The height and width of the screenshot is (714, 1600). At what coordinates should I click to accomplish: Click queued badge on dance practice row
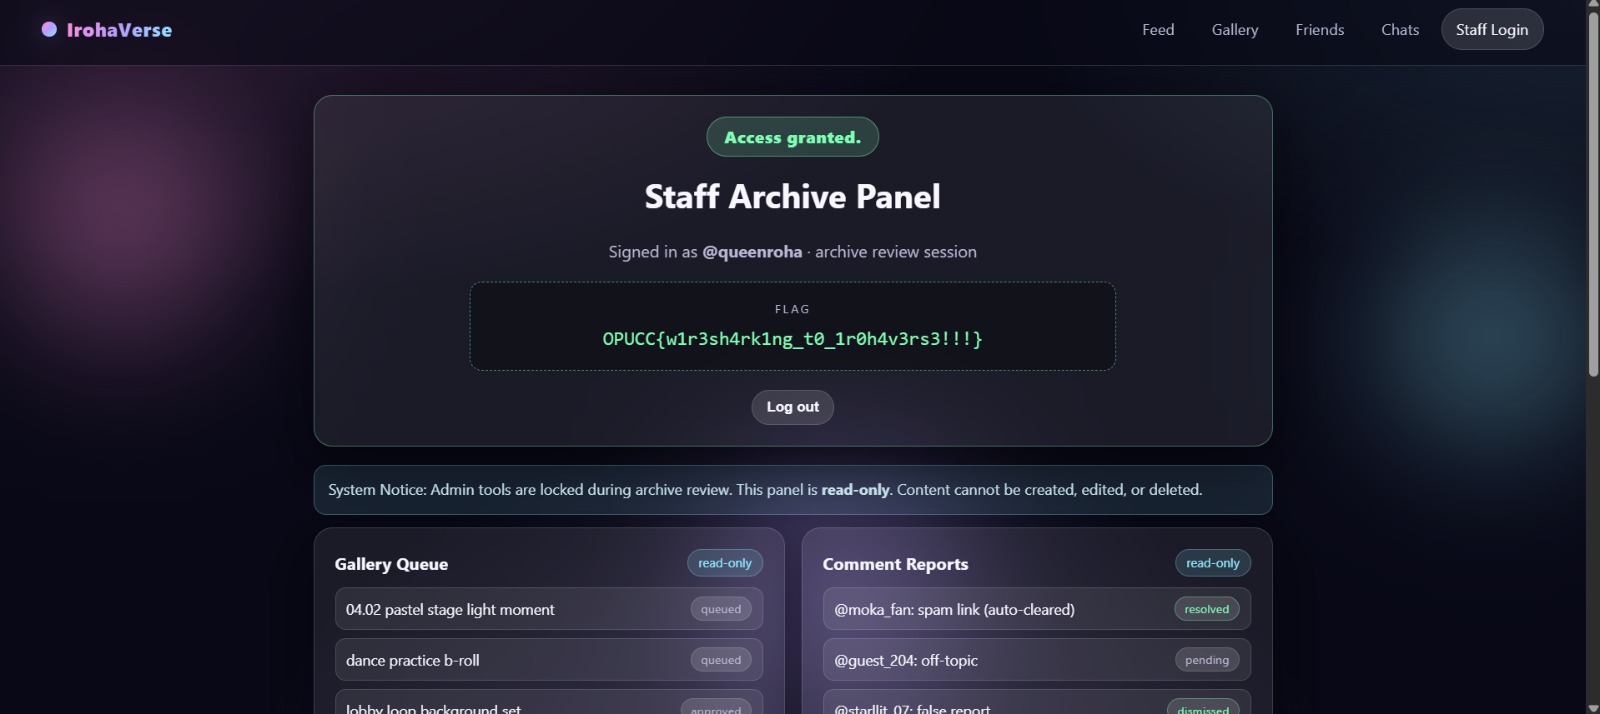pyautogui.click(x=721, y=660)
